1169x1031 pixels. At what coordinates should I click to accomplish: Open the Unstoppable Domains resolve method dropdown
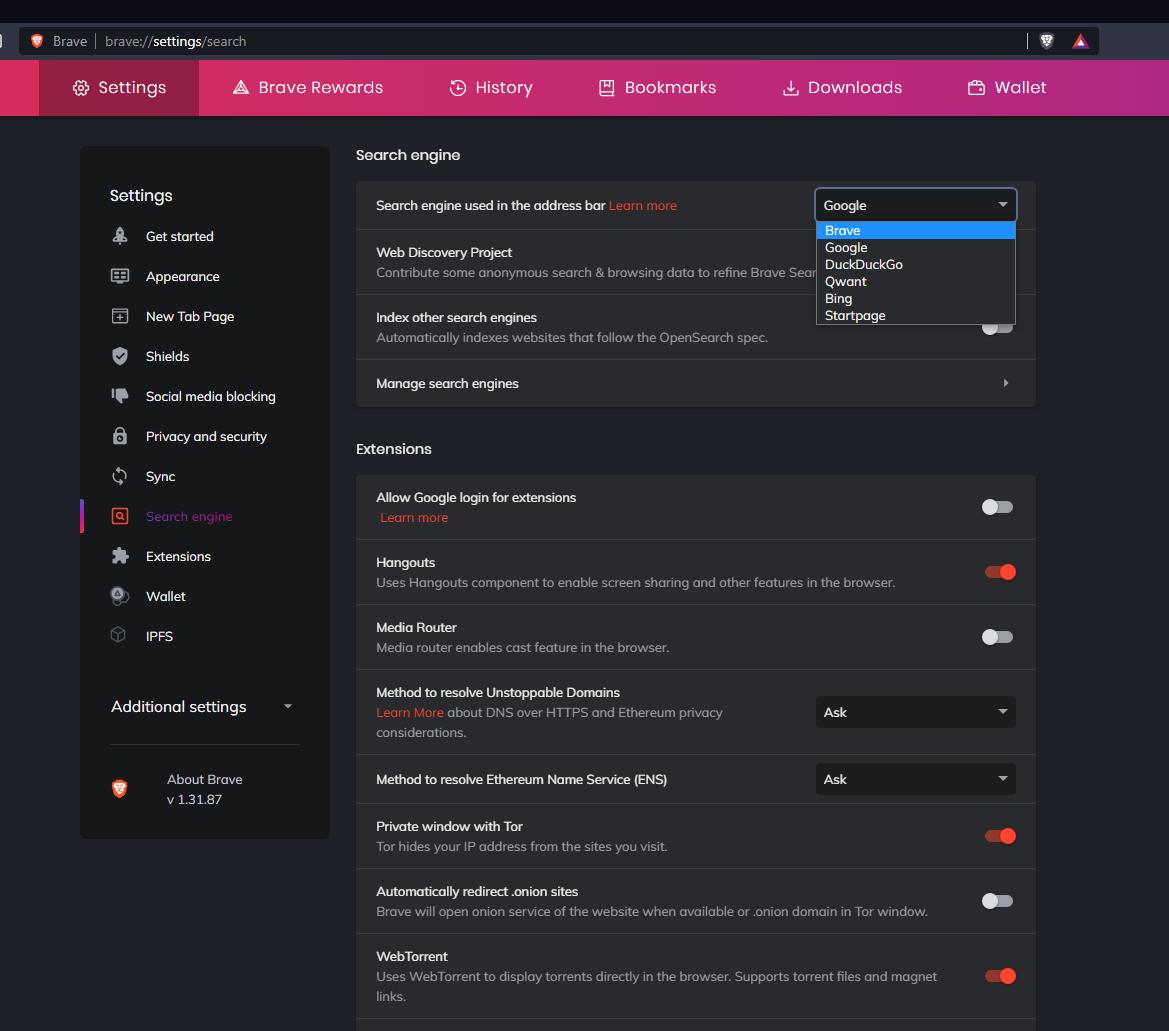(x=916, y=713)
